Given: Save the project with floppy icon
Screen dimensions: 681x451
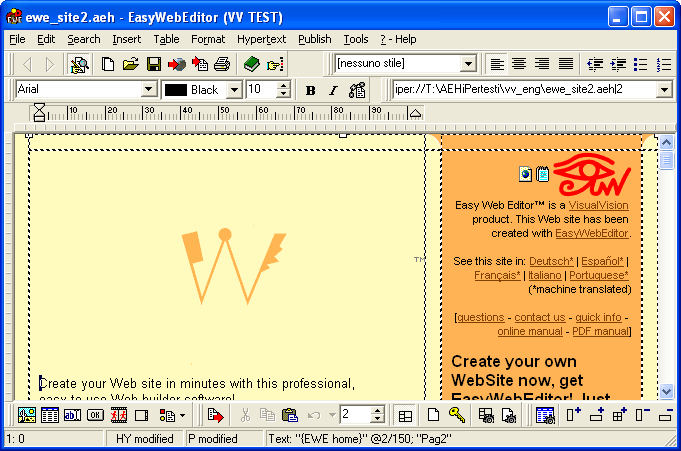Looking at the screenshot, I should tap(154, 64).
